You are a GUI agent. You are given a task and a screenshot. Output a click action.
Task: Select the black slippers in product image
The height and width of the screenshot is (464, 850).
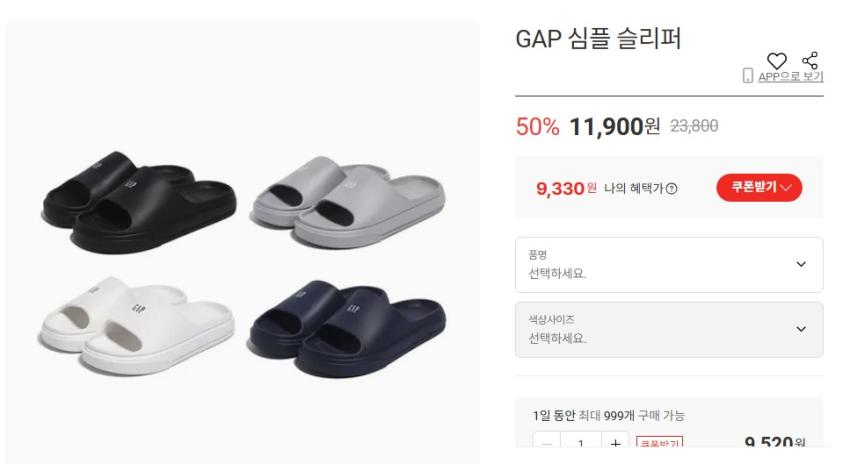click(x=139, y=203)
